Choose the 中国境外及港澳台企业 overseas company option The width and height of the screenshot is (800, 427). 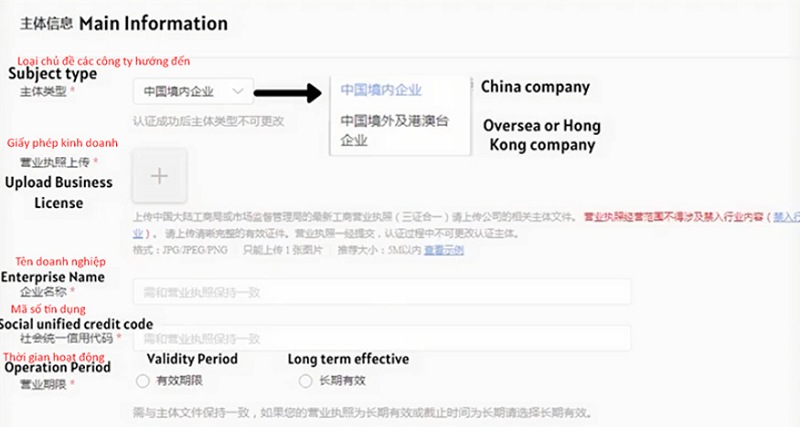tap(395, 130)
